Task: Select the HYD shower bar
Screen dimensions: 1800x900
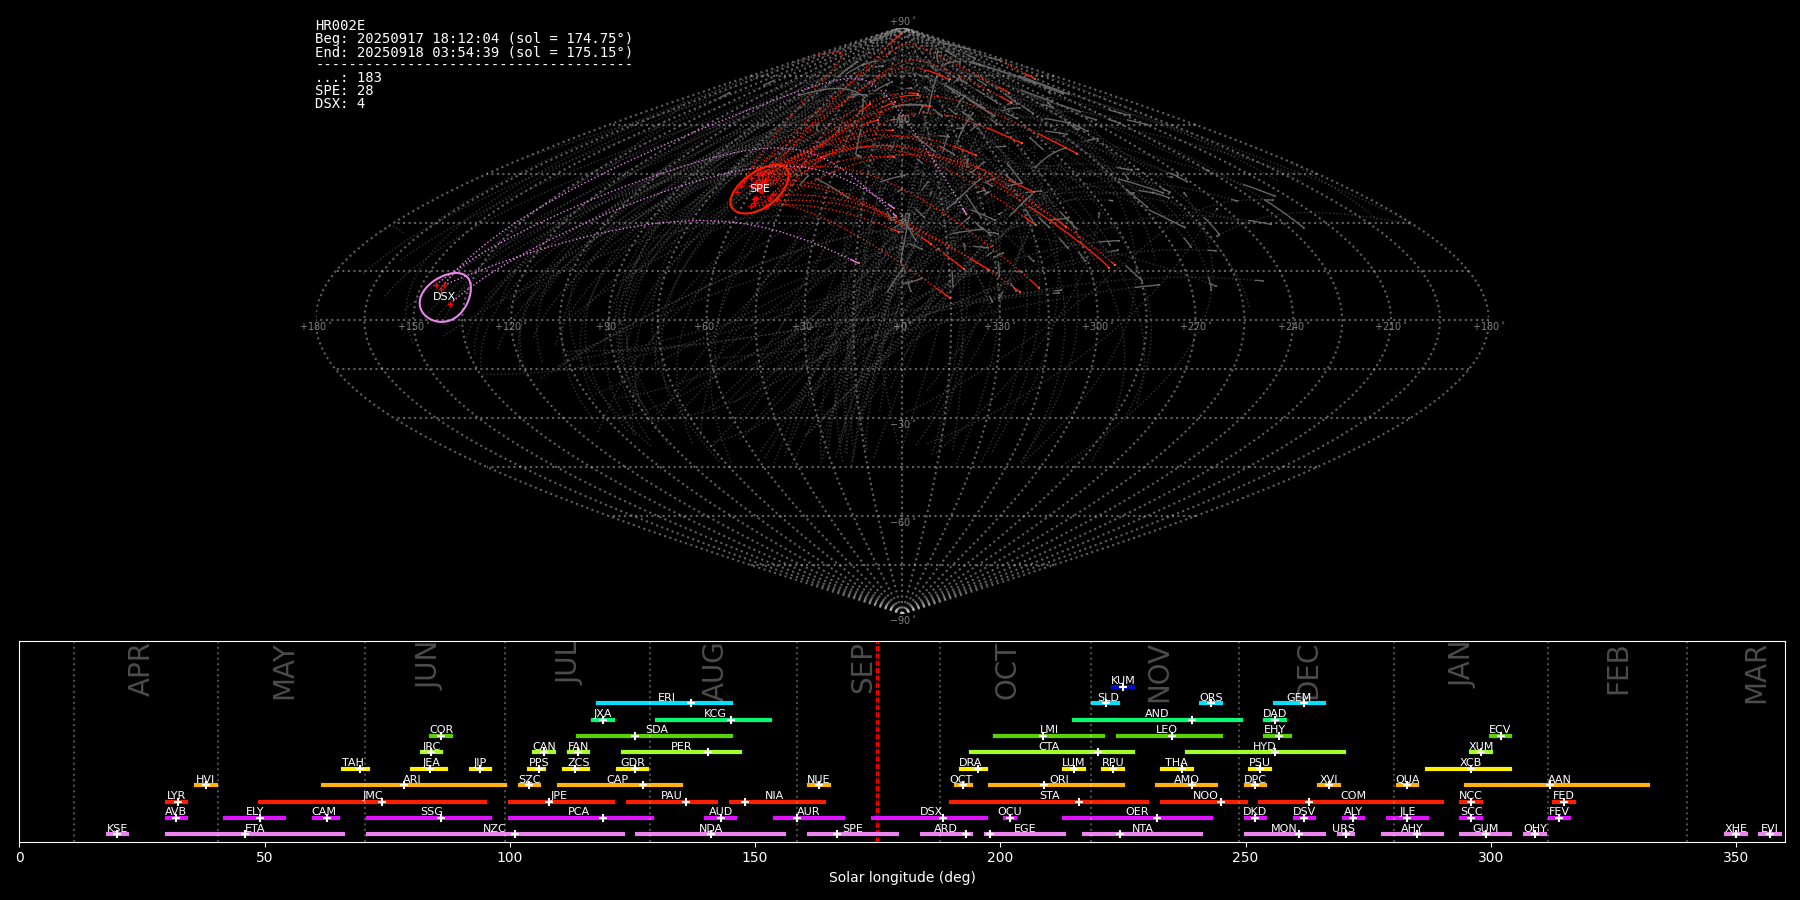Action: (1265, 752)
